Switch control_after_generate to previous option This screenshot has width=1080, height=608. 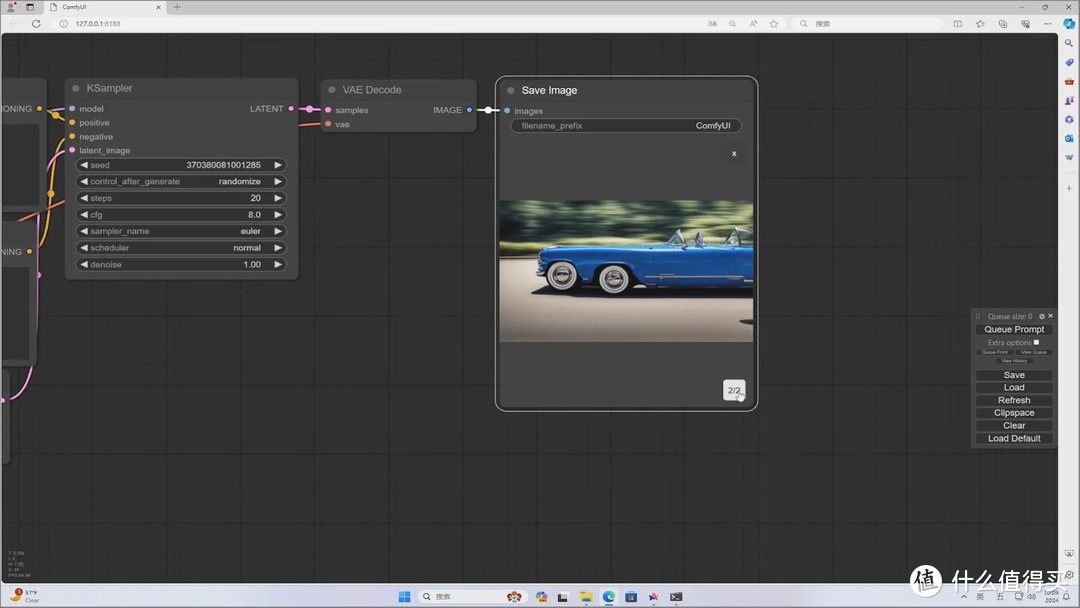[x=84, y=182]
